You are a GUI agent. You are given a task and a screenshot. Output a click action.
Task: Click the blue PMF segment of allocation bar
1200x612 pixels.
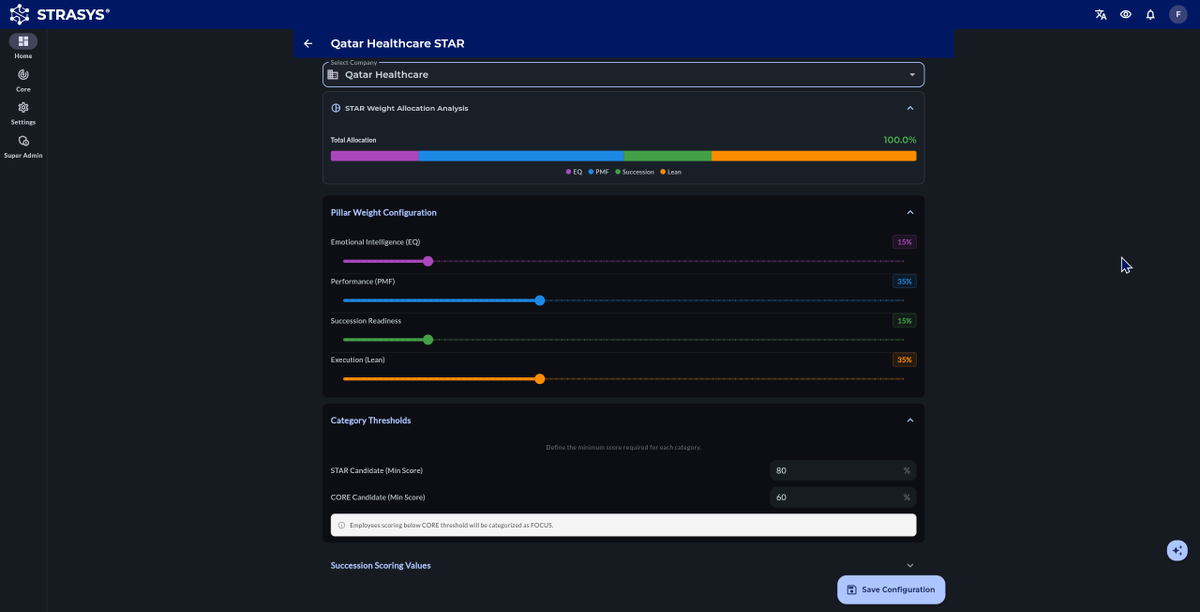pos(521,156)
